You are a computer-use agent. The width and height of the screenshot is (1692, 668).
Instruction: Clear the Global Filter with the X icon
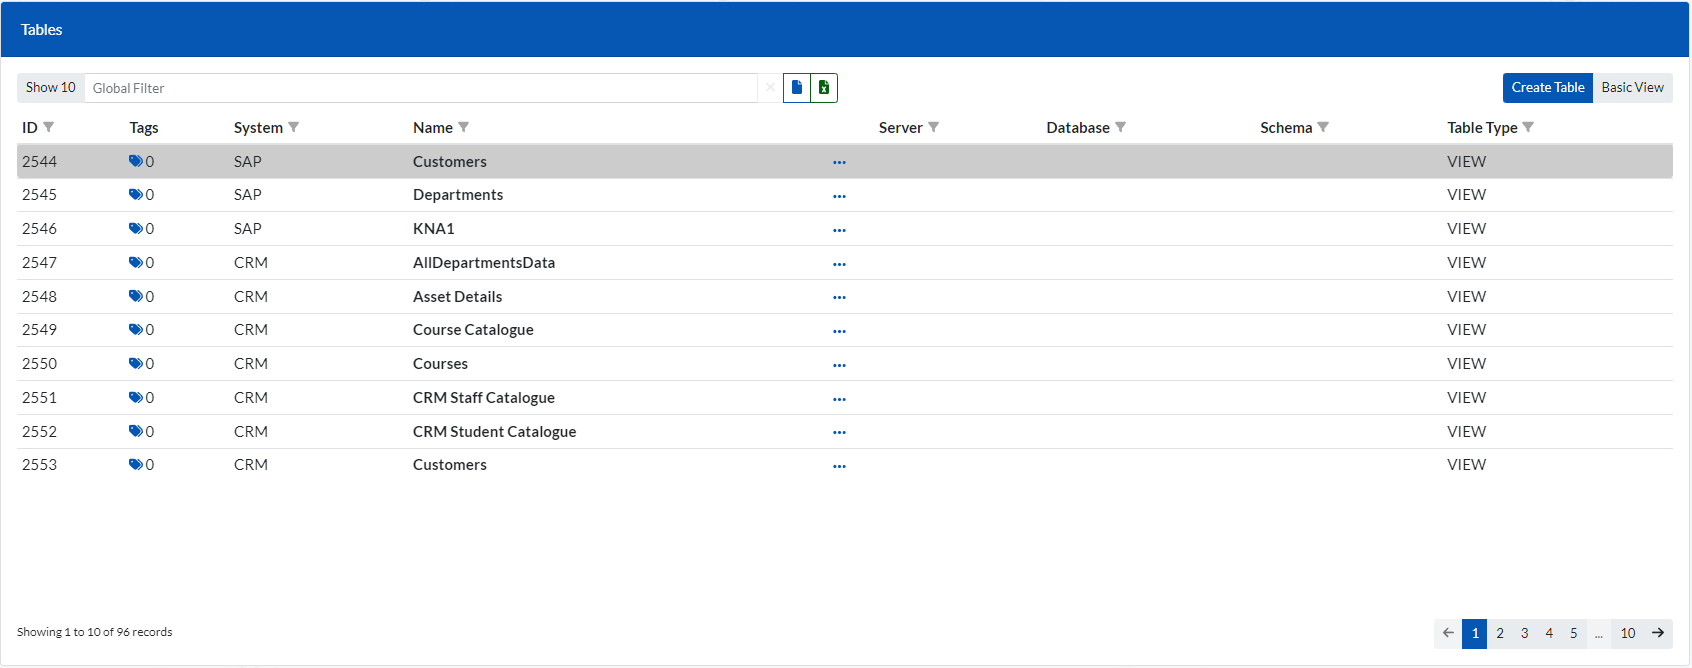point(770,88)
